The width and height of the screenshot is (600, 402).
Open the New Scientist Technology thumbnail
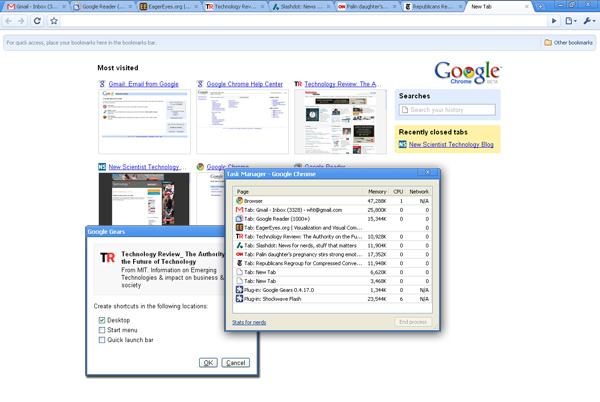[144, 199]
